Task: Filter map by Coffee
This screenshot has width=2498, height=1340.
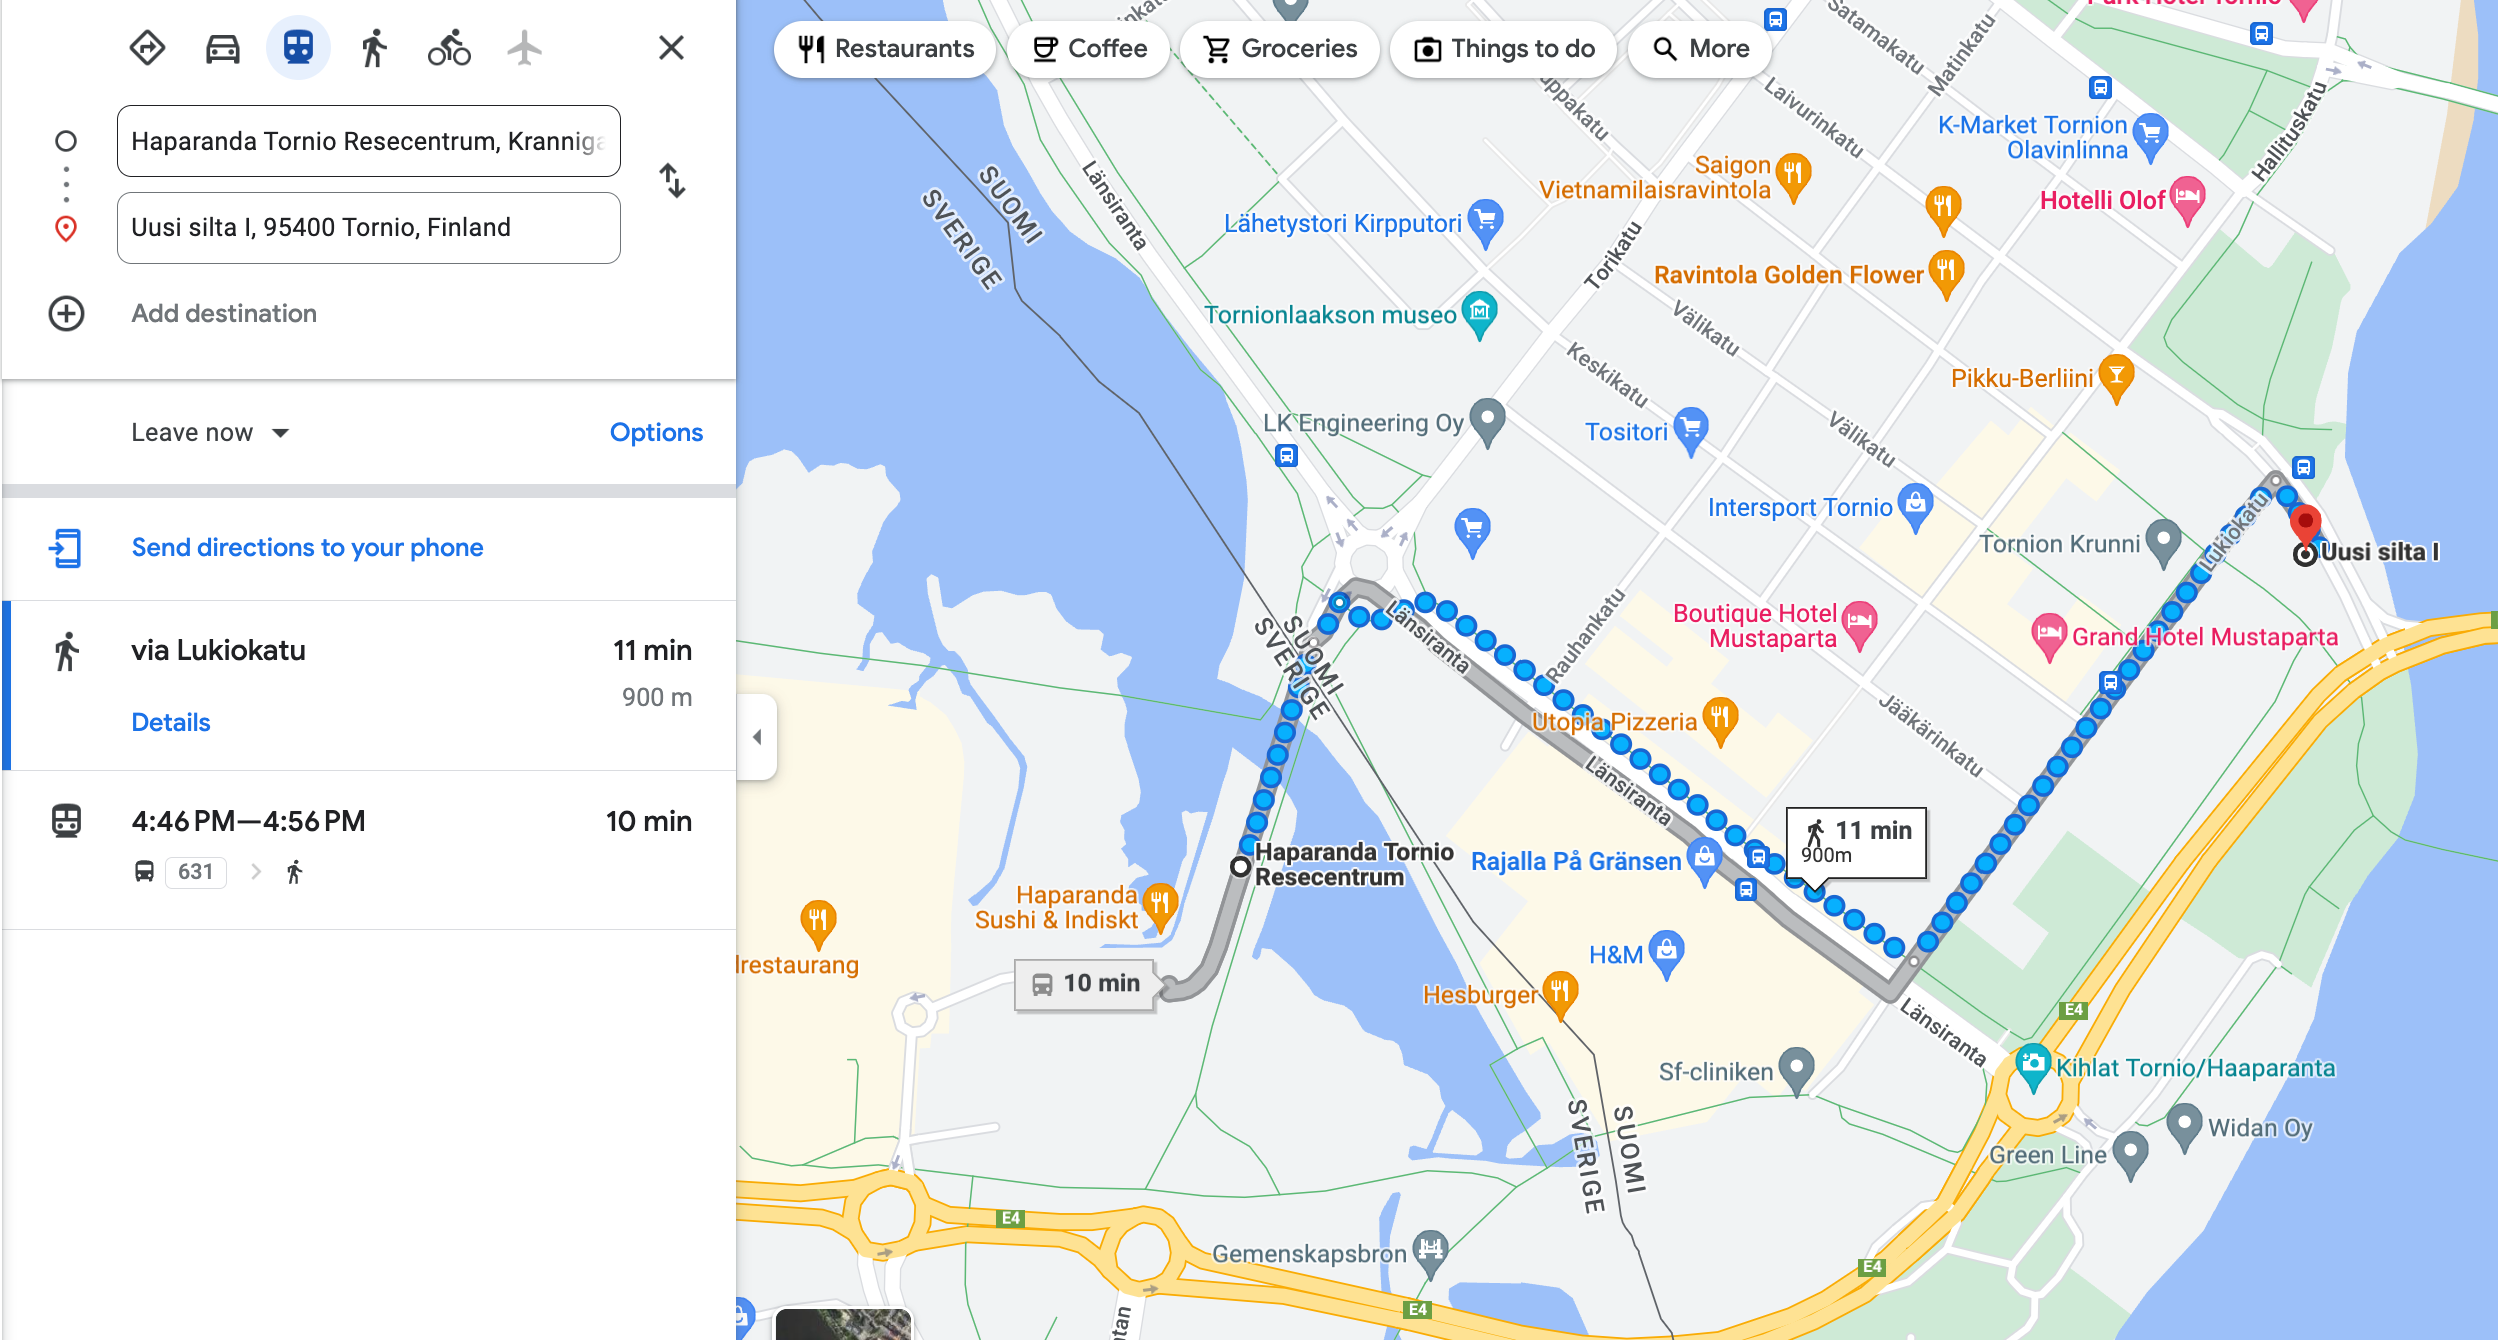Action: tap(1089, 49)
